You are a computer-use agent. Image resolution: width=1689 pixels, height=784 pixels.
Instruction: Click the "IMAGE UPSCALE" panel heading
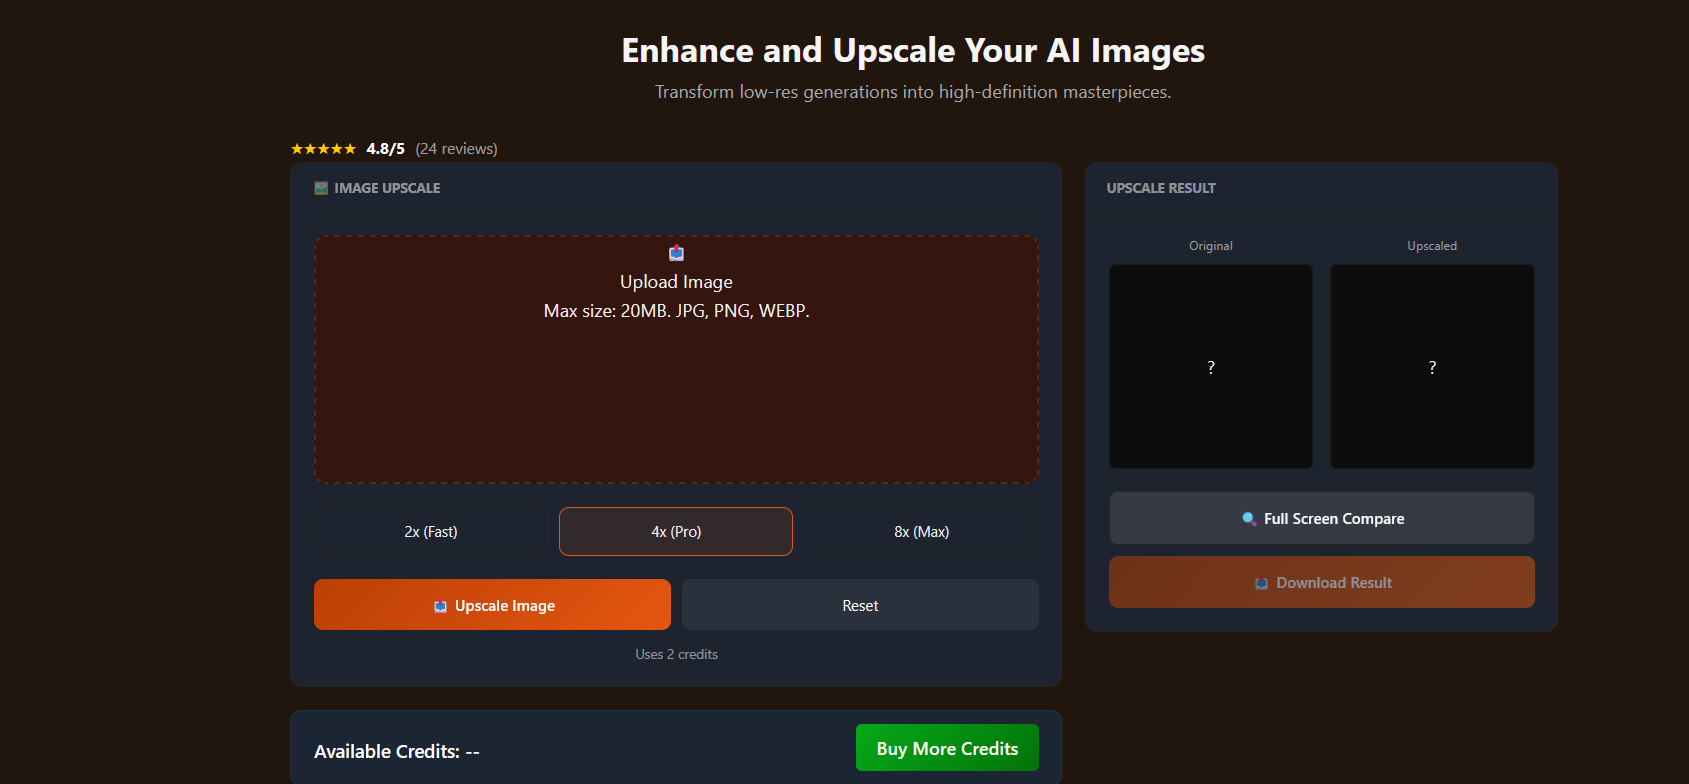387,188
